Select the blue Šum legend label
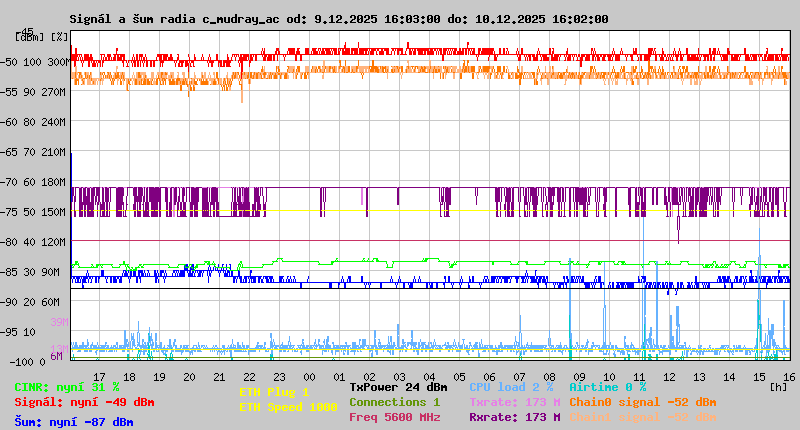This screenshot has width=800, height=430. (x=74, y=422)
